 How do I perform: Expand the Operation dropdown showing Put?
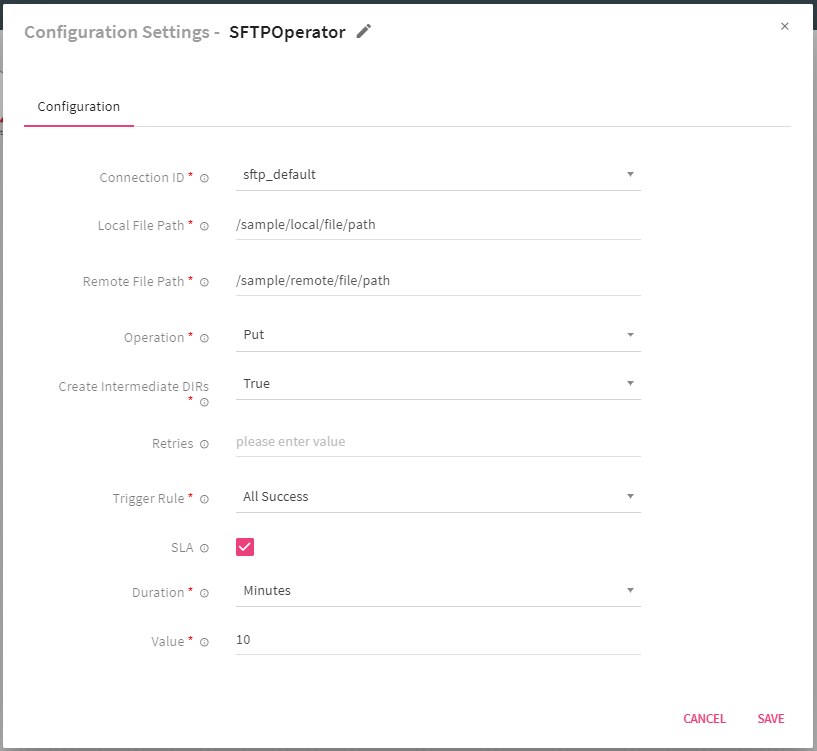[x=437, y=335]
